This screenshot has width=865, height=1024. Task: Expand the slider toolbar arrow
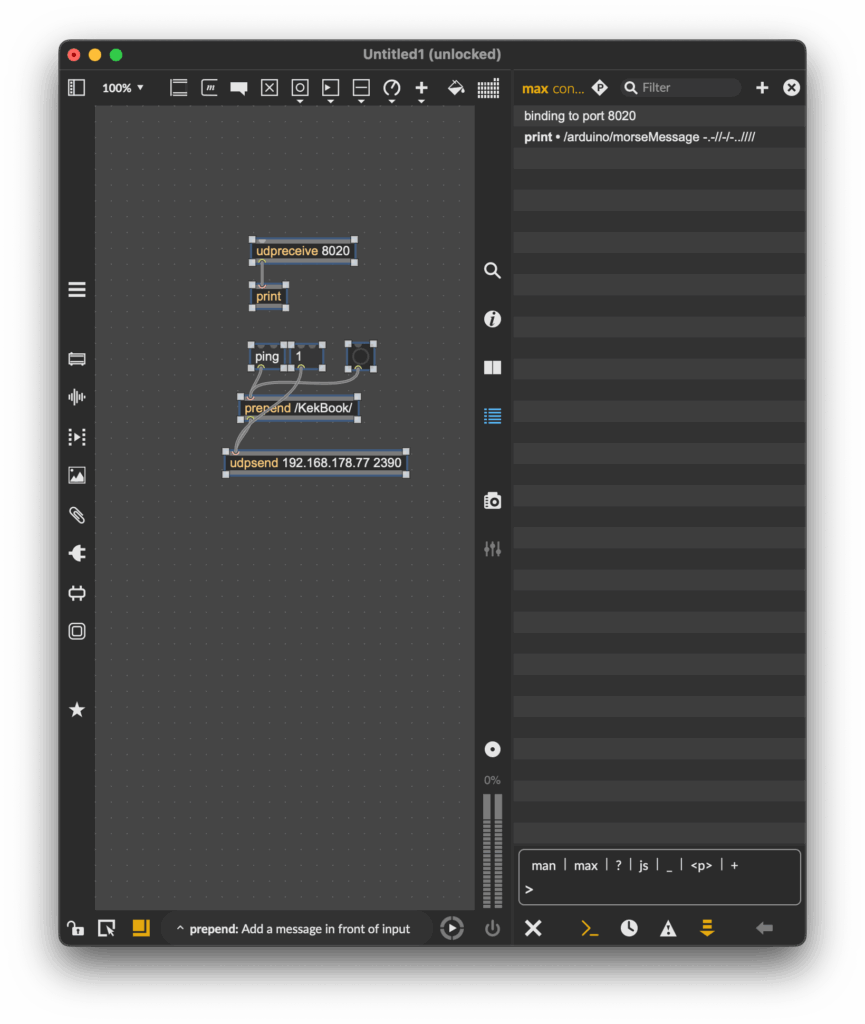click(x=361, y=102)
